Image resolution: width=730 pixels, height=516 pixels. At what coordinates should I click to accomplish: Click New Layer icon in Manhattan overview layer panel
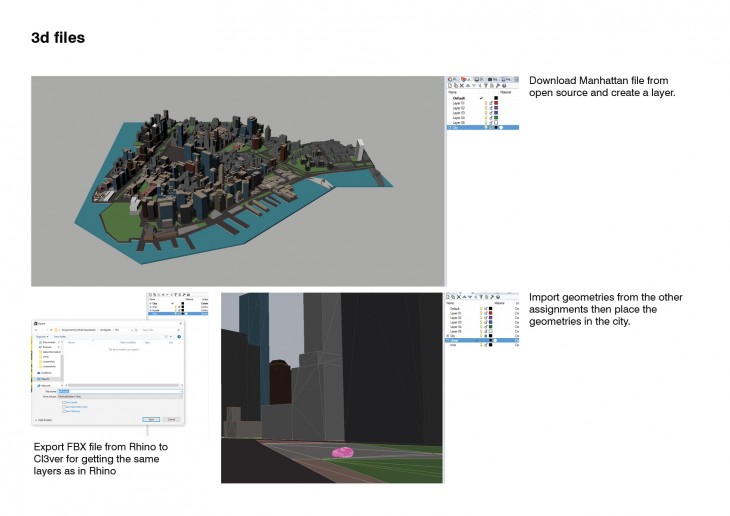(449, 86)
